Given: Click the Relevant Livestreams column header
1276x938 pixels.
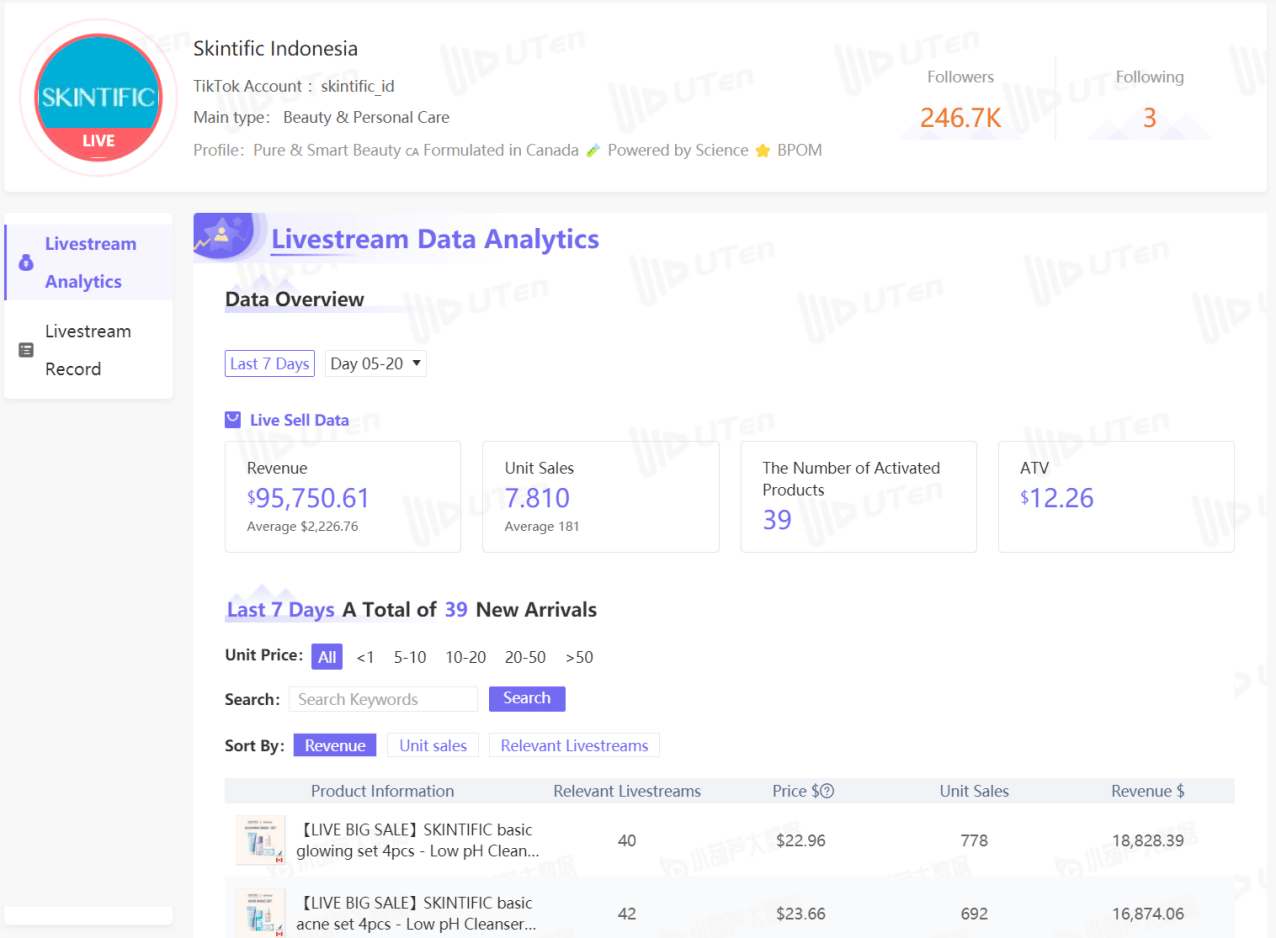Looking at the screenshot, I should click(627, 791).
